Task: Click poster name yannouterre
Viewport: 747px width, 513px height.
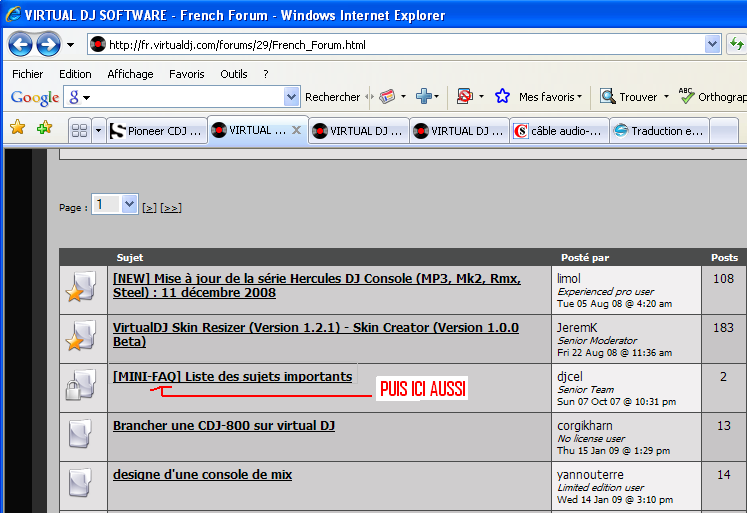Action: [x=590, y=474]
